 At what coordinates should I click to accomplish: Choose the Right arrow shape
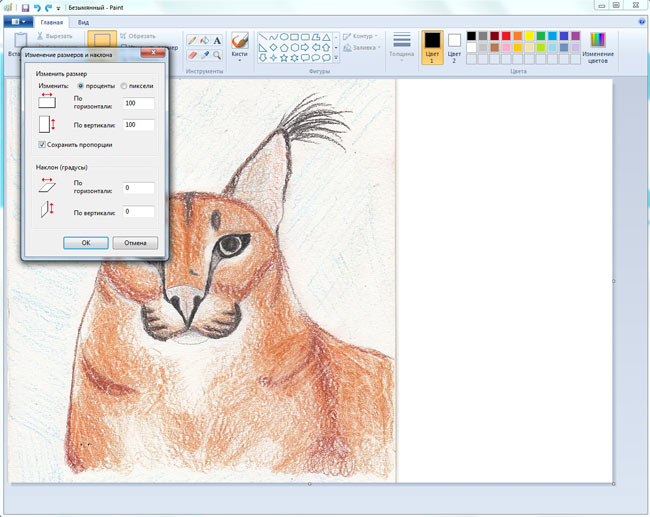(x=305, y=47)
